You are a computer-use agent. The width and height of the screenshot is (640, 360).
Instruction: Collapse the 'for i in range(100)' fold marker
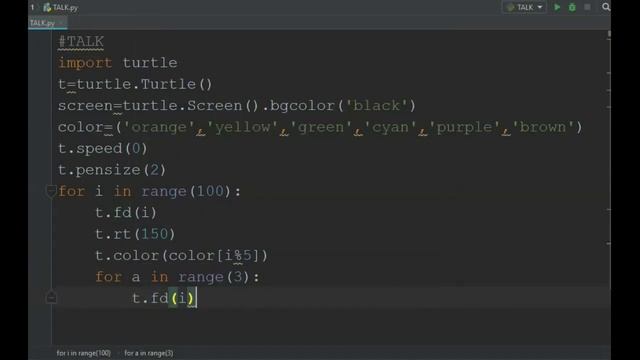tap(51, 191)
